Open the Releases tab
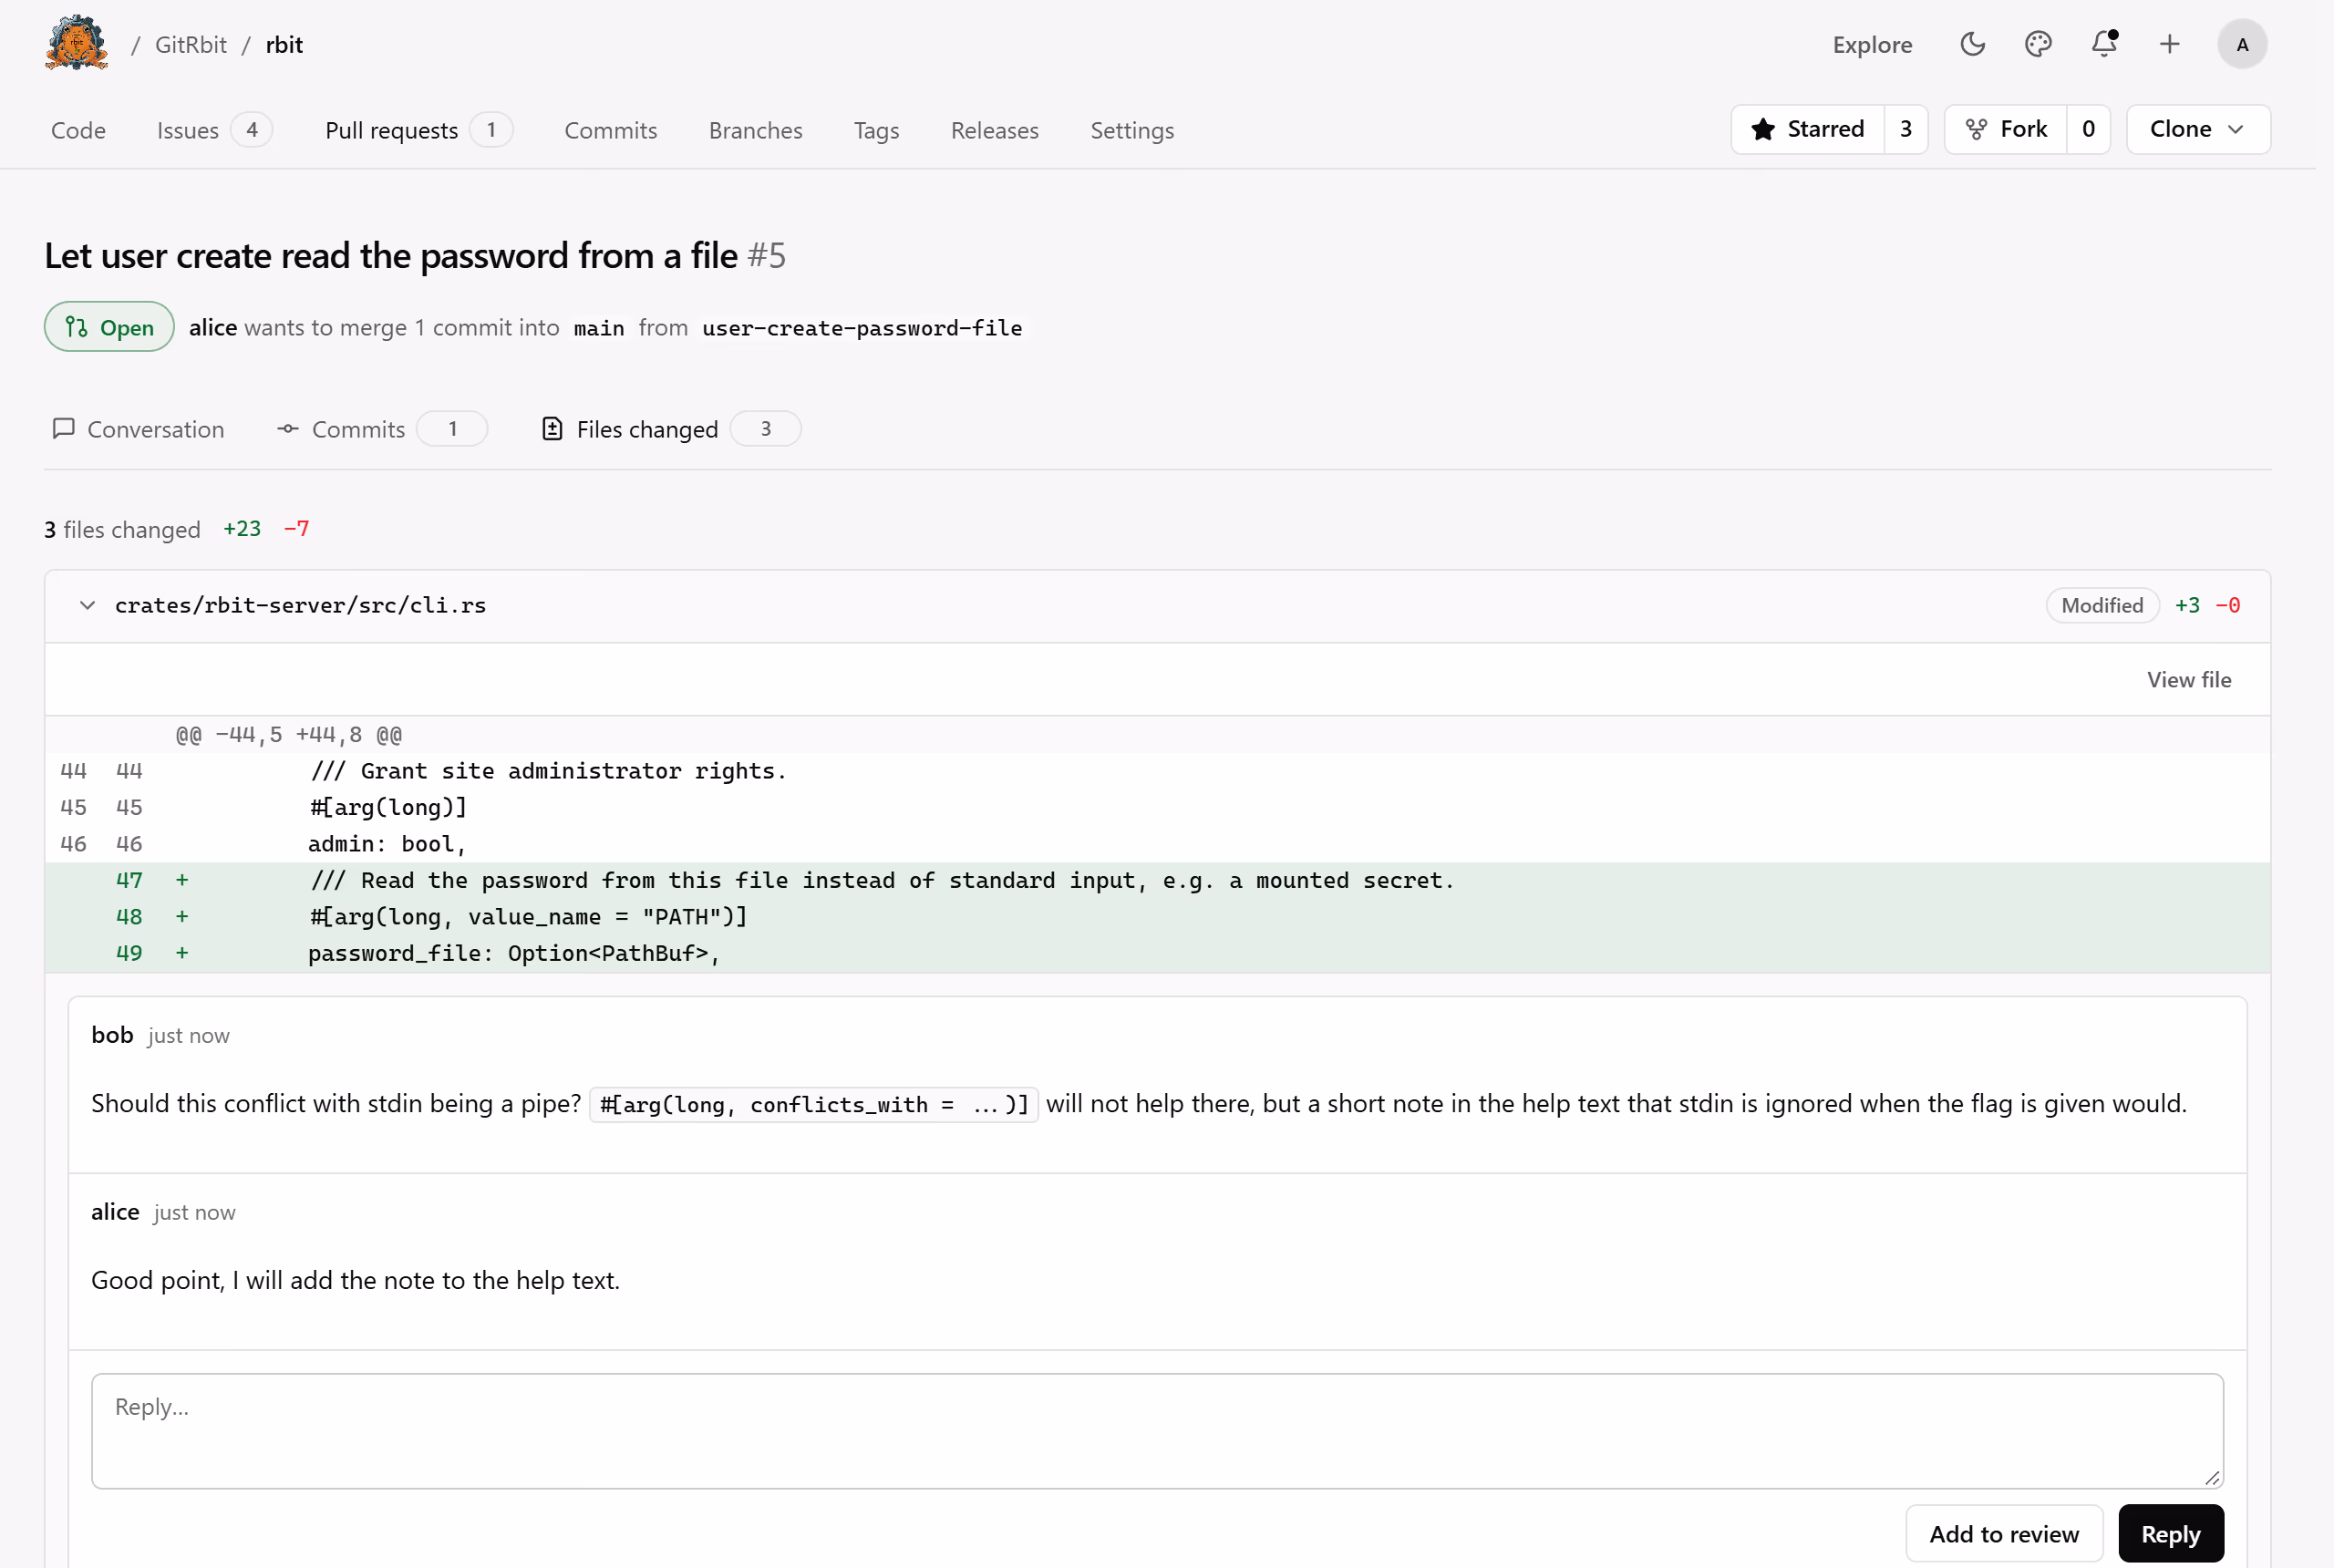Viewport: 2334px width, 1568px height. 994,130
